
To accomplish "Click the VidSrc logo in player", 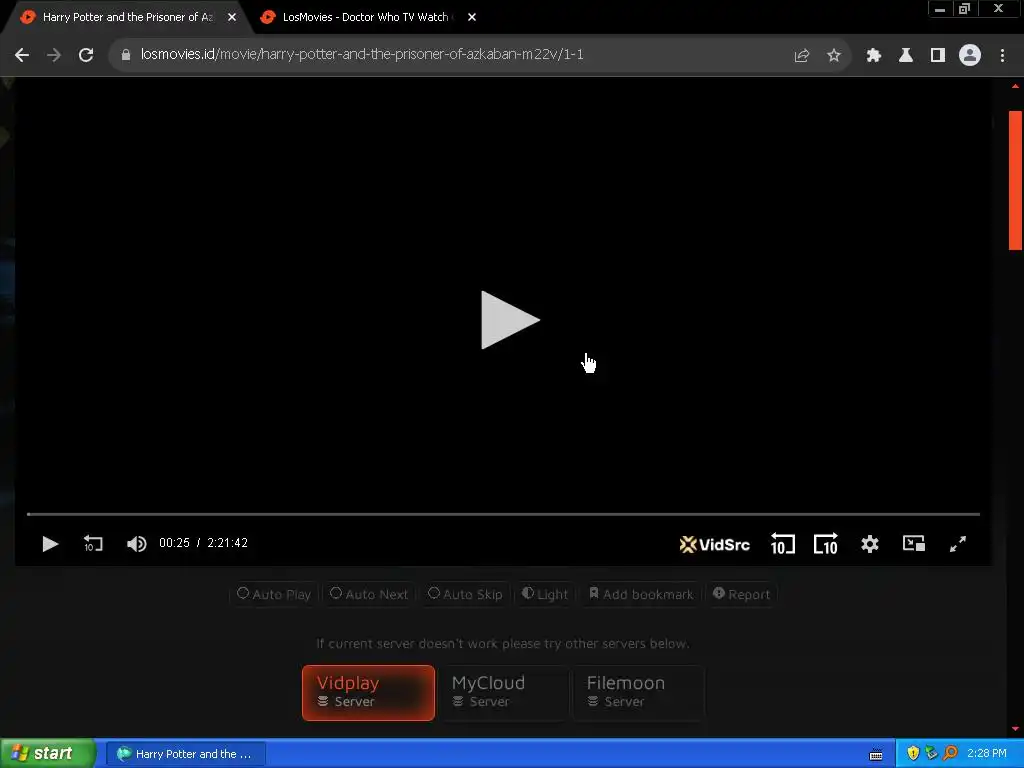I will (714, 544).
